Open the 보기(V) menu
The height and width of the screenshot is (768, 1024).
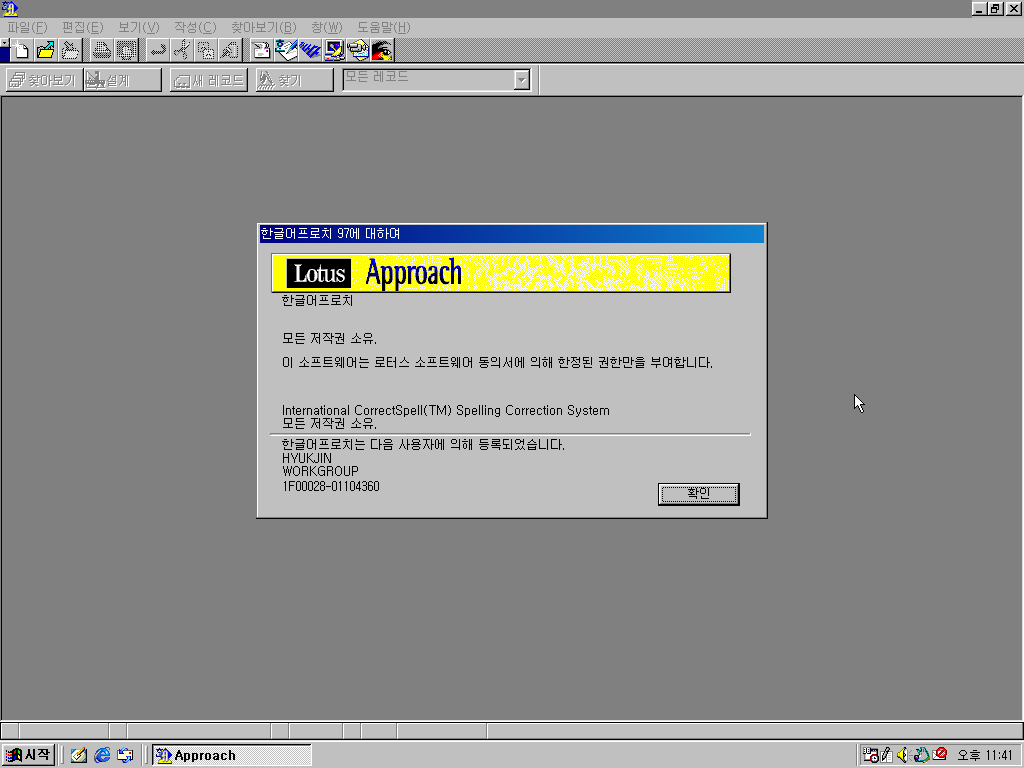tap(138, 27)
